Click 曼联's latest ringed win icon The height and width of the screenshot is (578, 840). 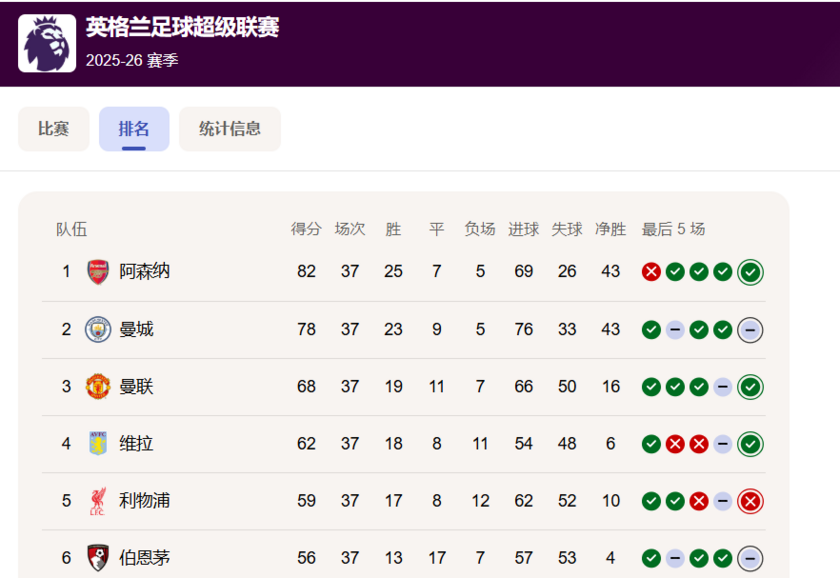[751, 387]
